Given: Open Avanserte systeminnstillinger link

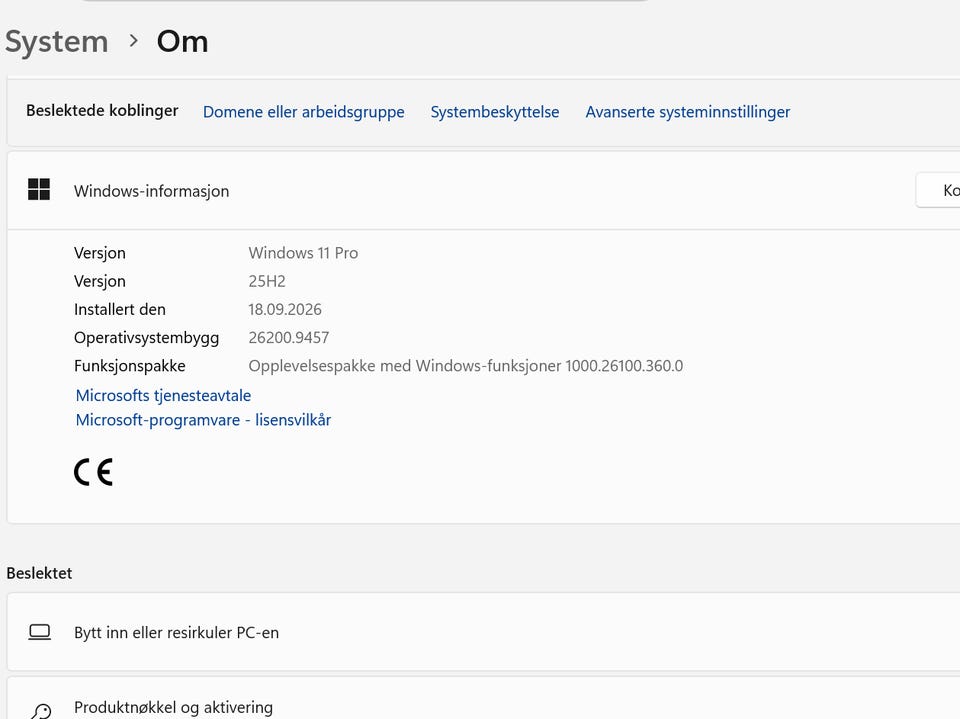Looking at the screenshot, I should [688, 112].
